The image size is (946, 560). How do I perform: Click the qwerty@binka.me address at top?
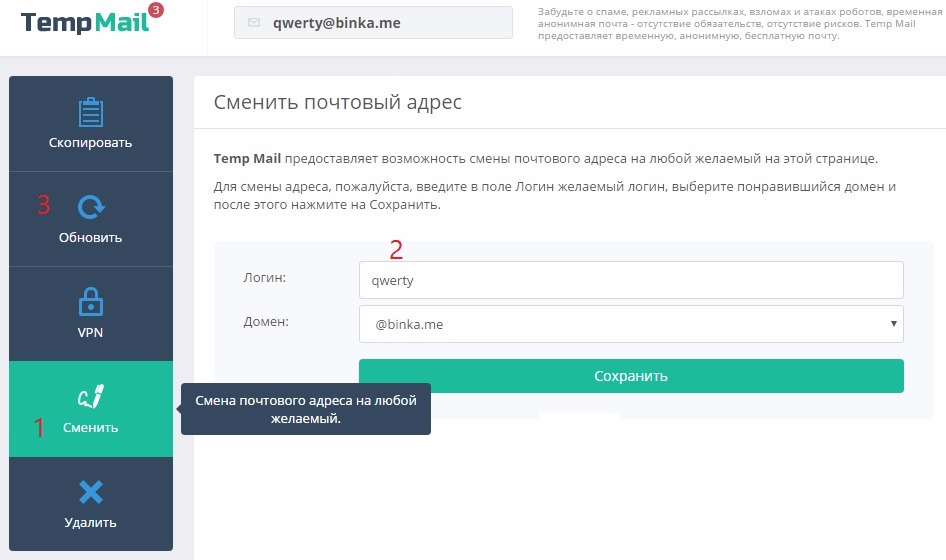[x=336, y=23]
